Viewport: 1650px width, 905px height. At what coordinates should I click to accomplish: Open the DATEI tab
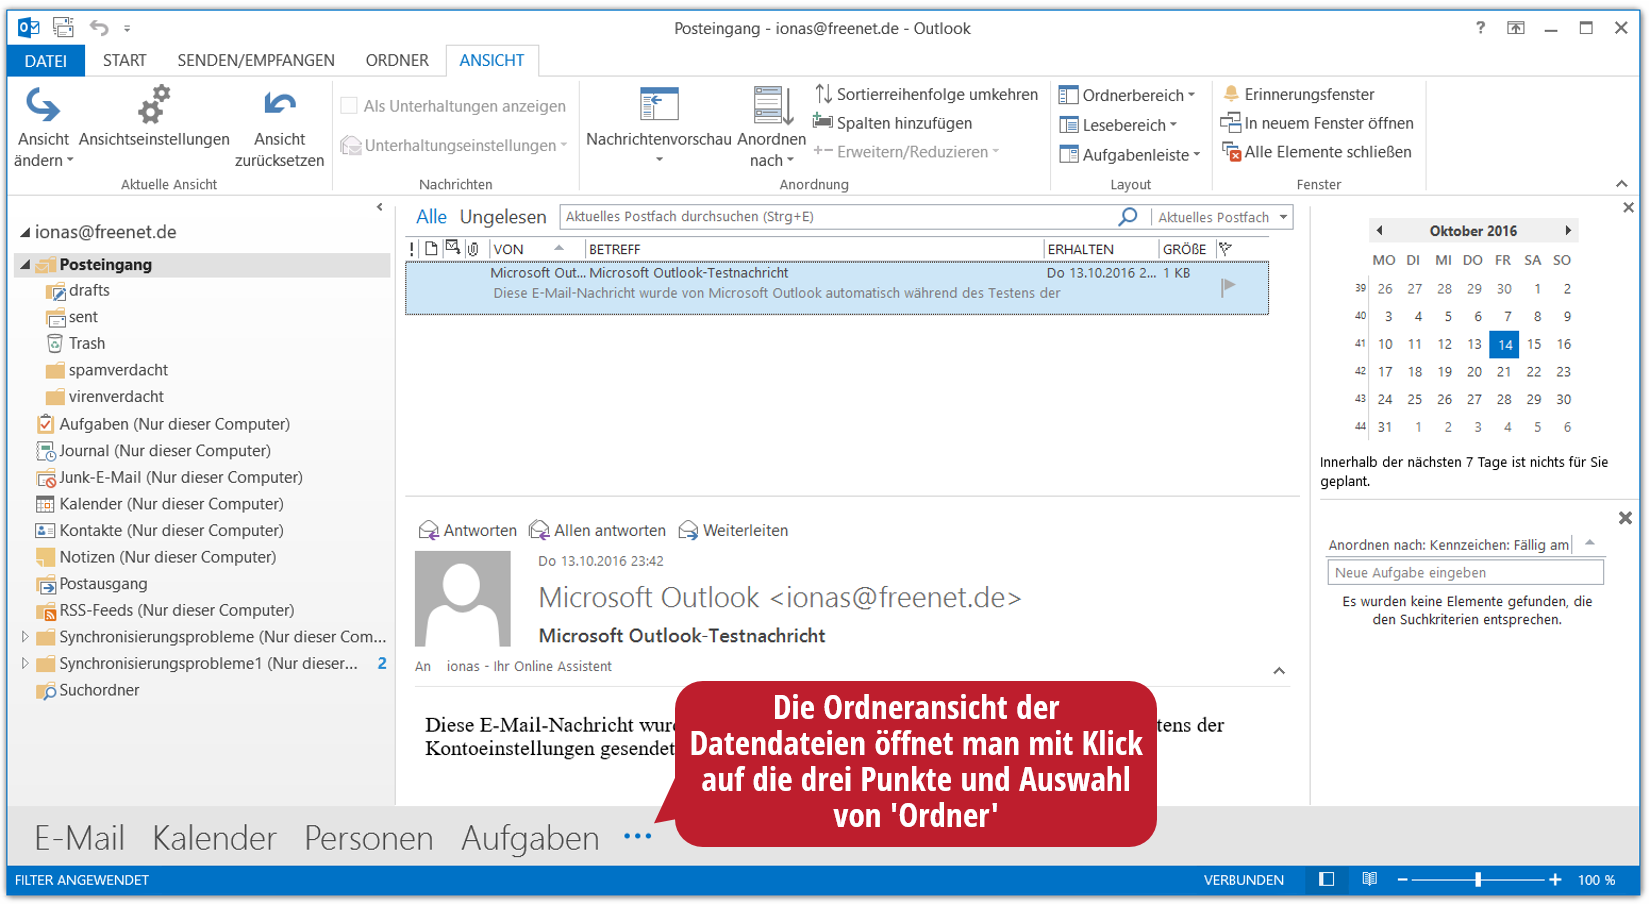tap(46, 61)
